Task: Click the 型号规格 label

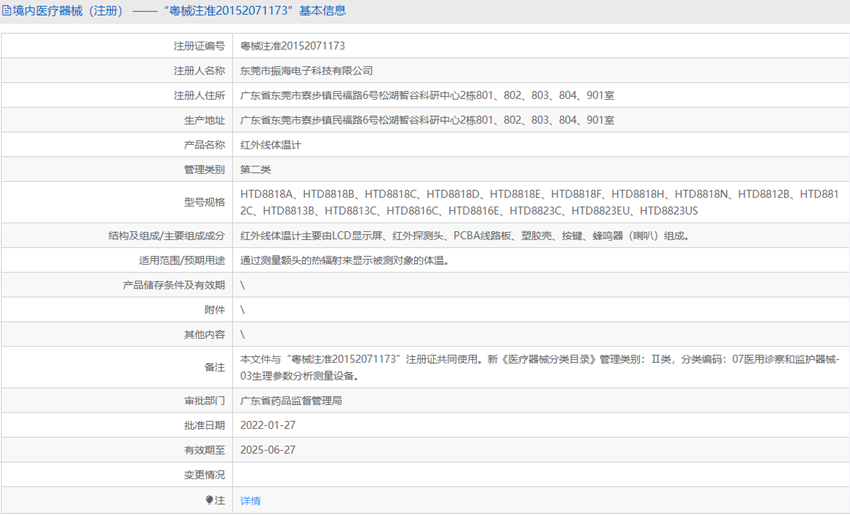Action: pos(204,202)
